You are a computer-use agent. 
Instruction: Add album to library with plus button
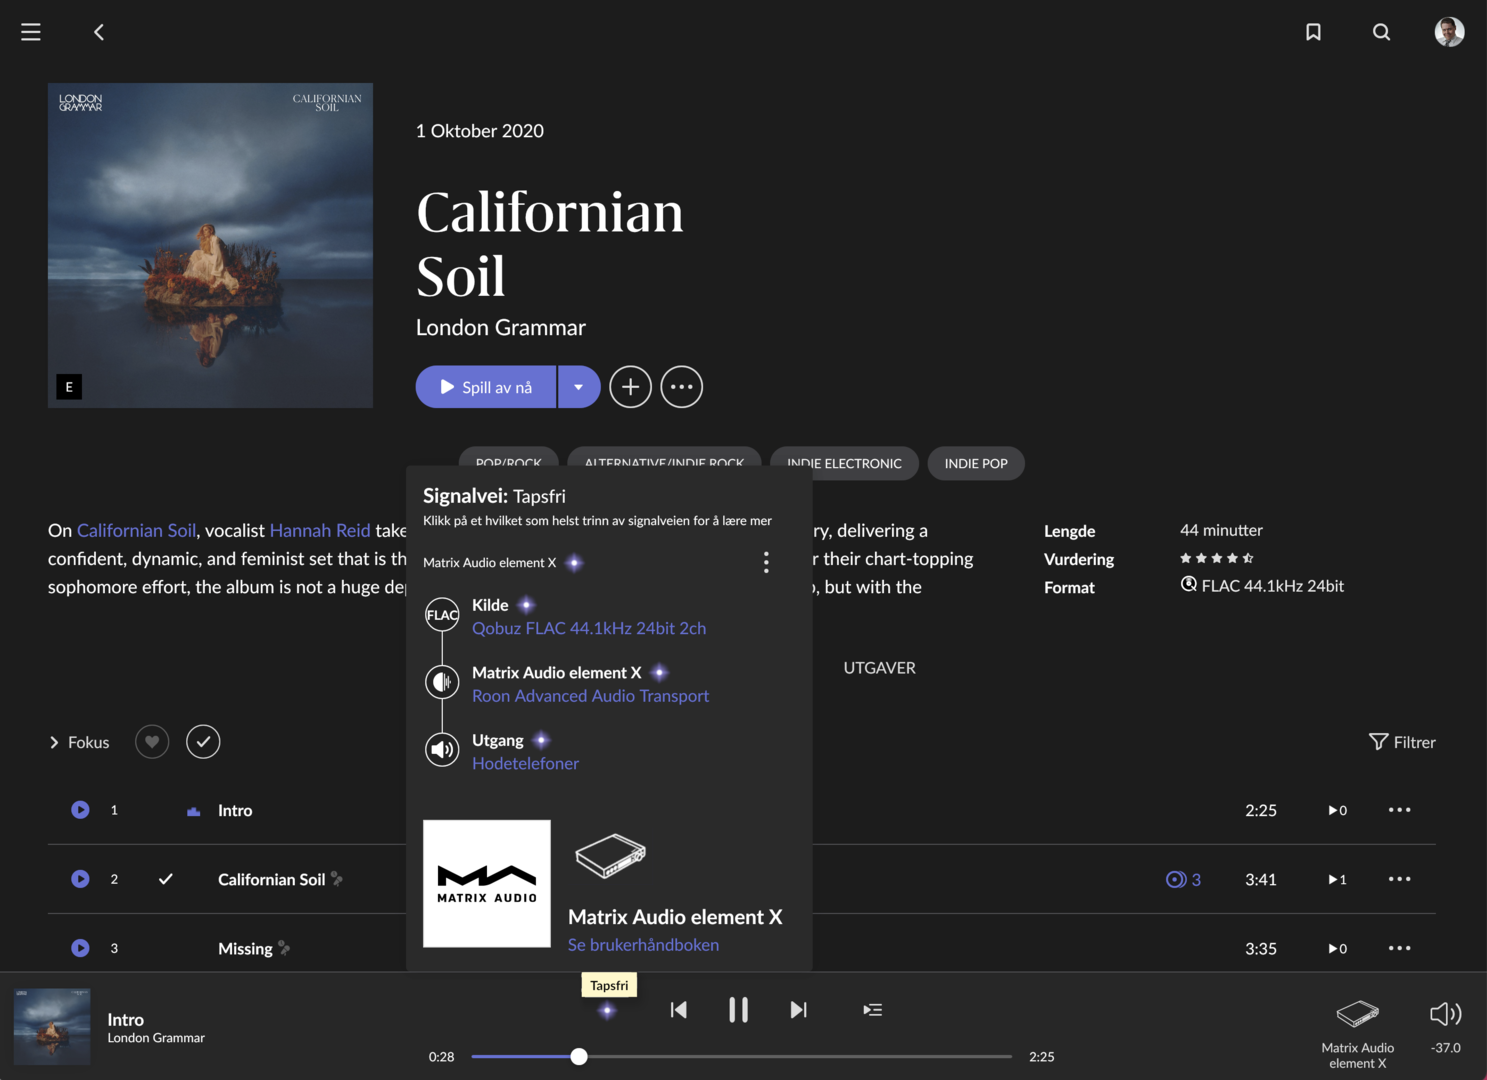coord(630,387)
